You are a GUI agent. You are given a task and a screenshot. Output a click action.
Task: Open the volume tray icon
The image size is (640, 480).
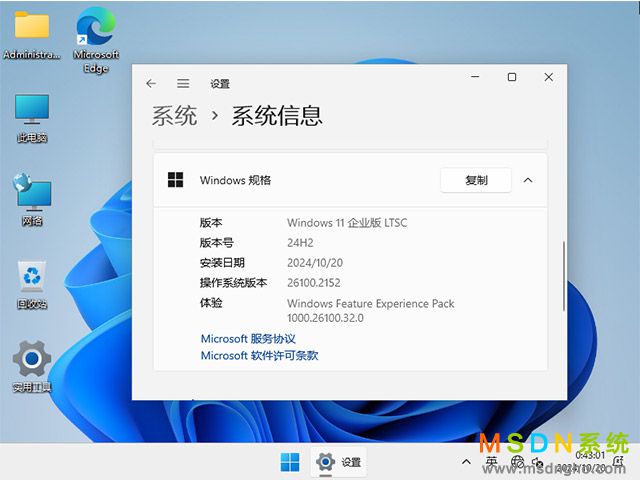pos(537,463)
